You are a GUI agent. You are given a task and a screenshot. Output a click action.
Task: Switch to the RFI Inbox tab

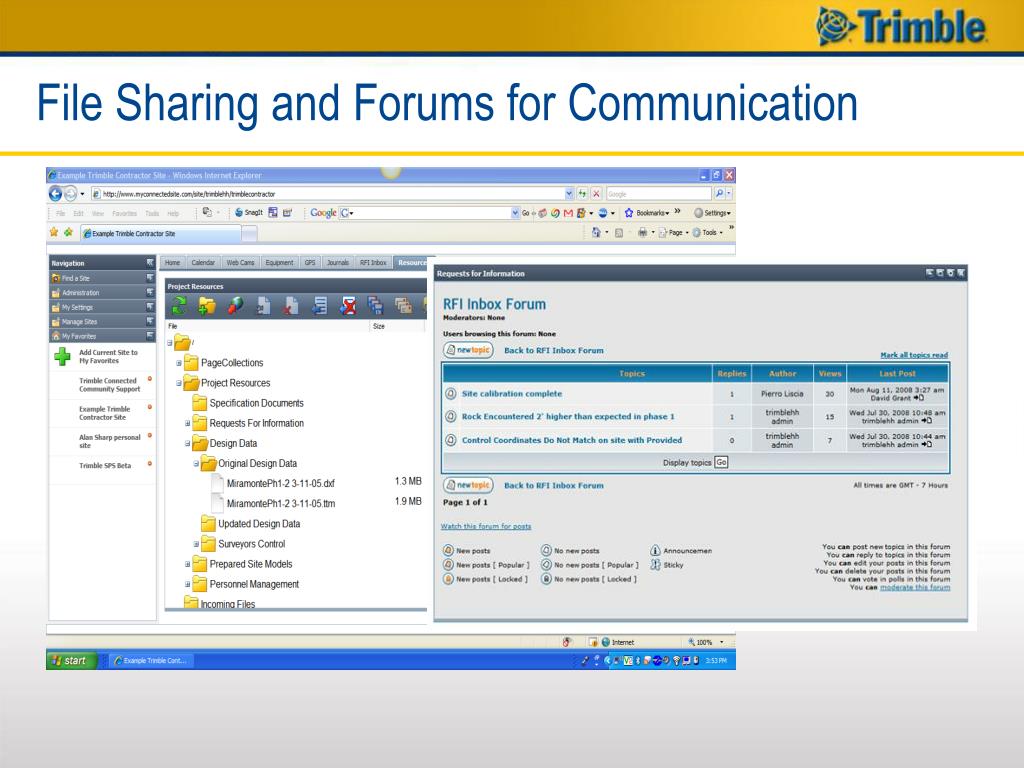click(x=373, y=263)
